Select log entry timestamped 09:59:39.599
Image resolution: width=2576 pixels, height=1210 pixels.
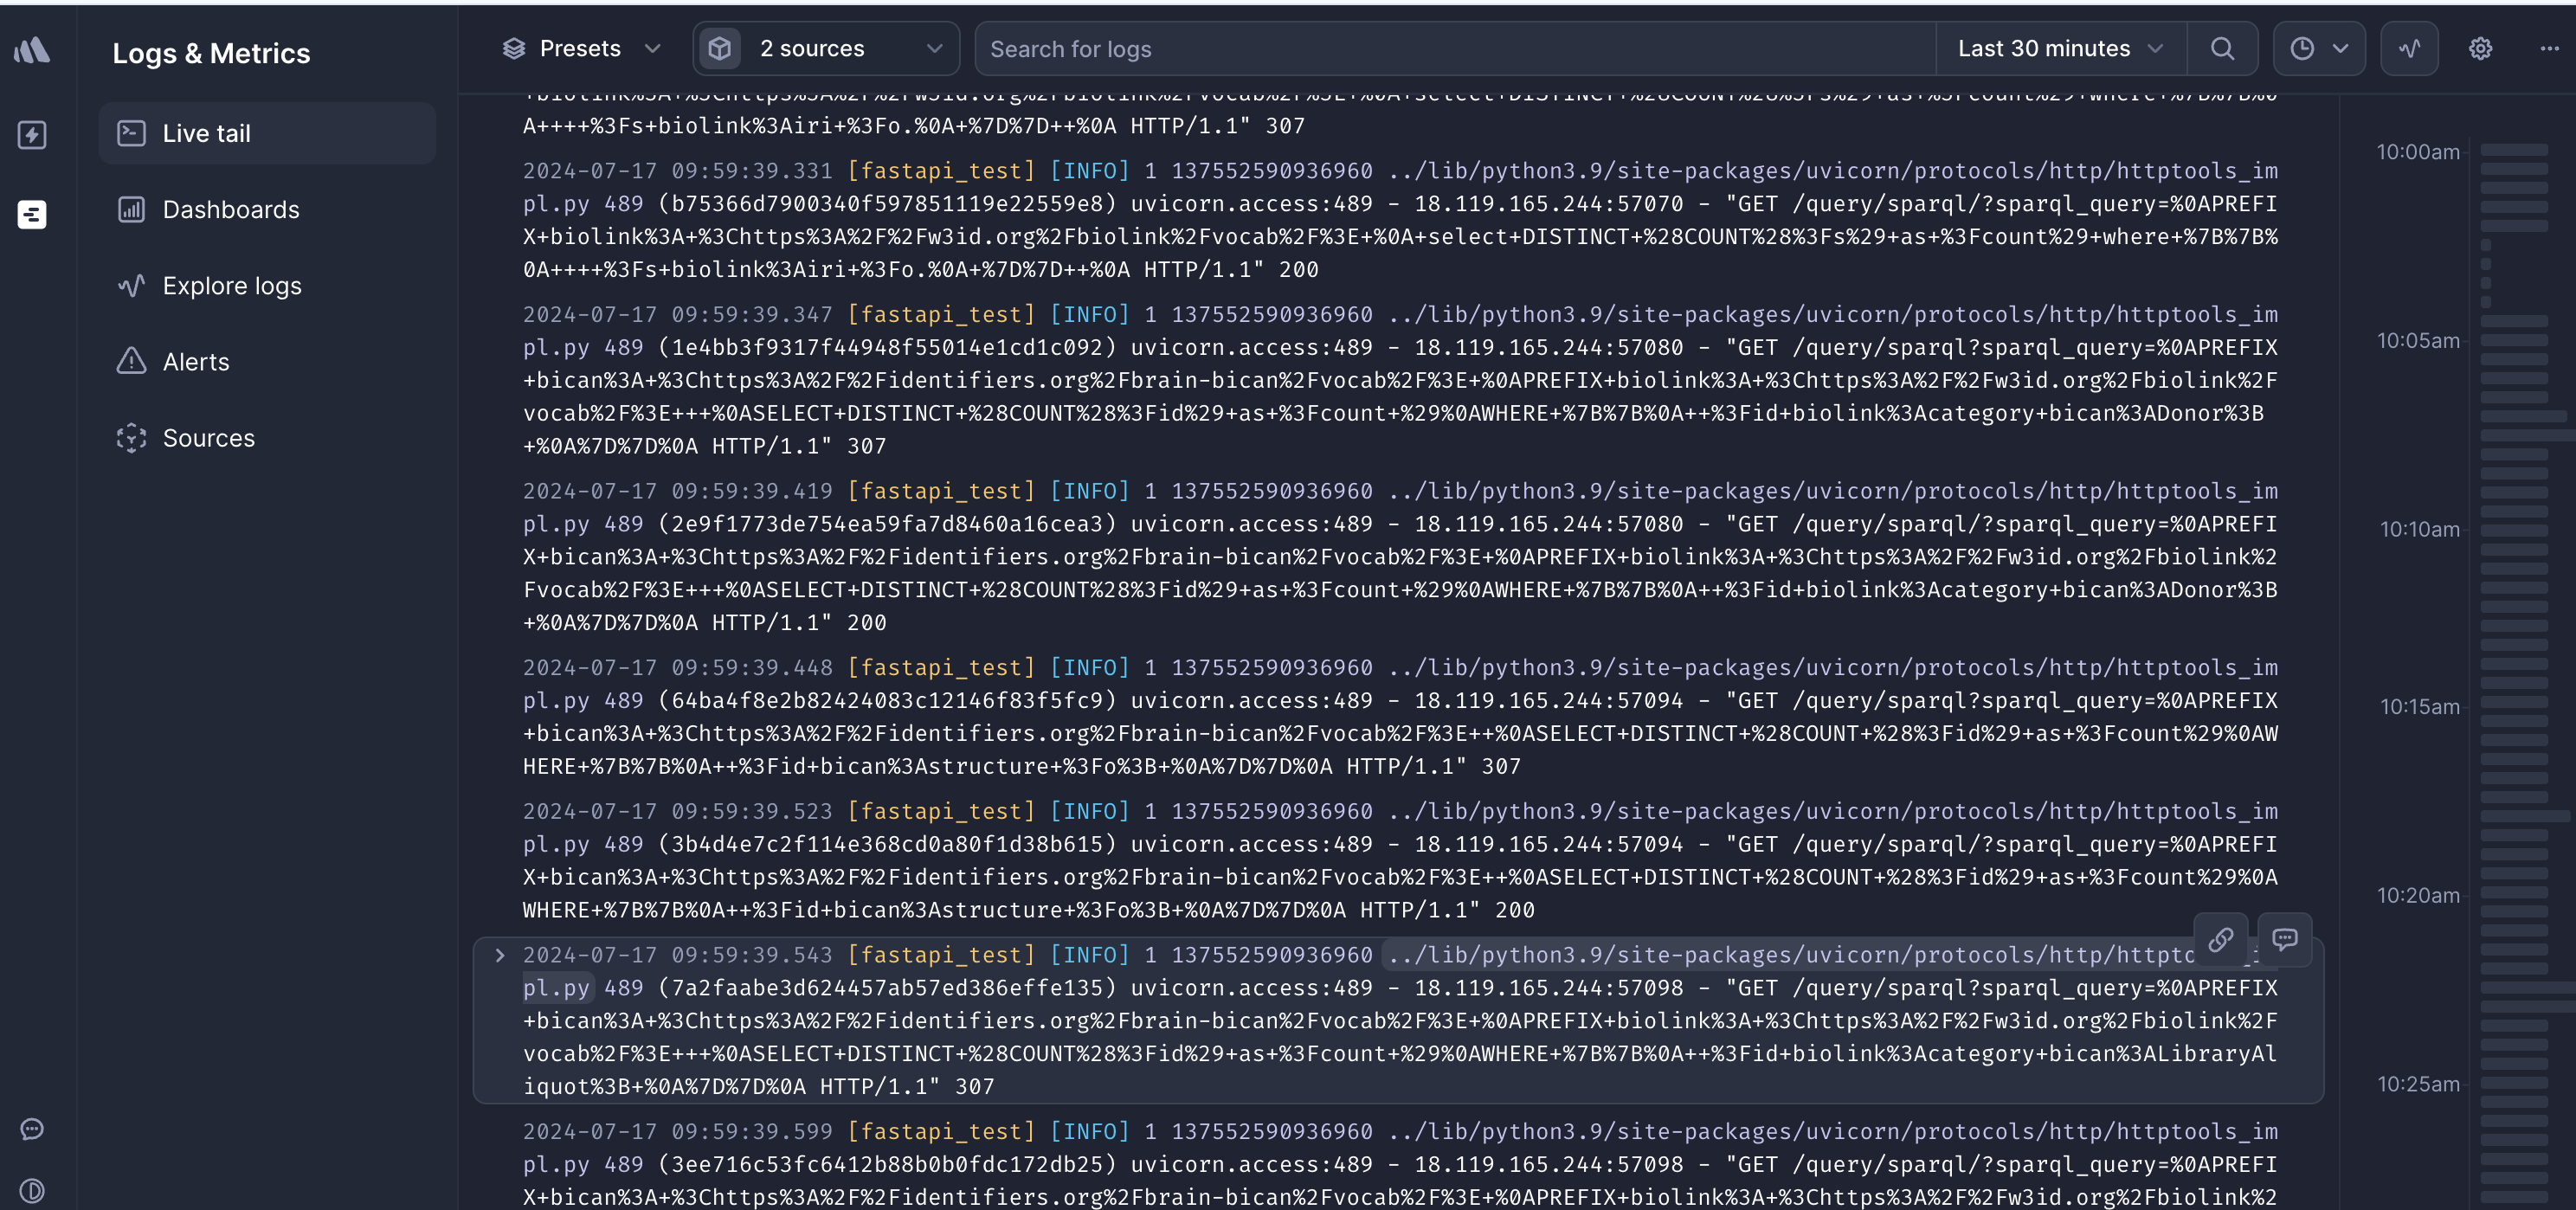pyautogui.click(x=1400, y=1165)
